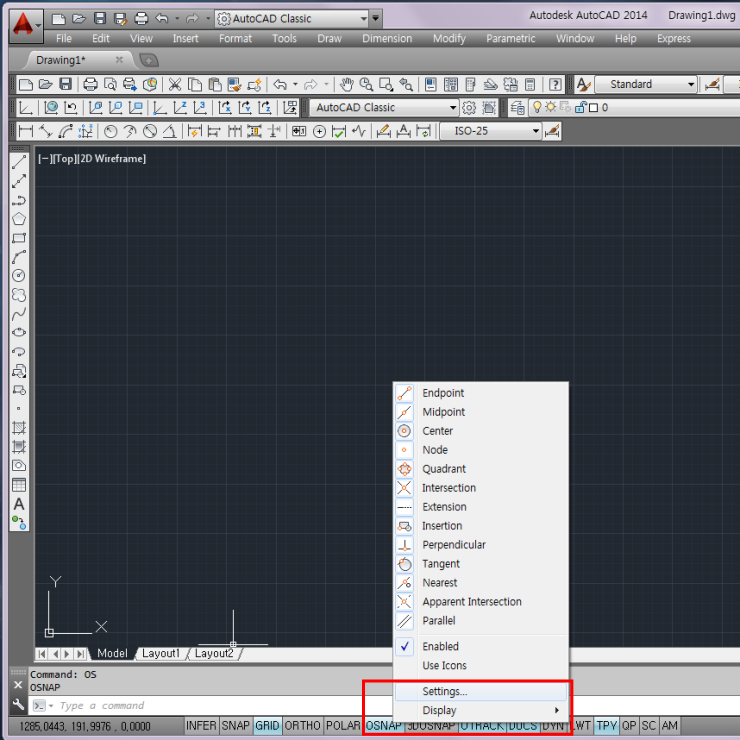This screenshot has height=740, width=740.
Task: Toggle QP quick properties in status bar
Action: [x=629, y=725]
